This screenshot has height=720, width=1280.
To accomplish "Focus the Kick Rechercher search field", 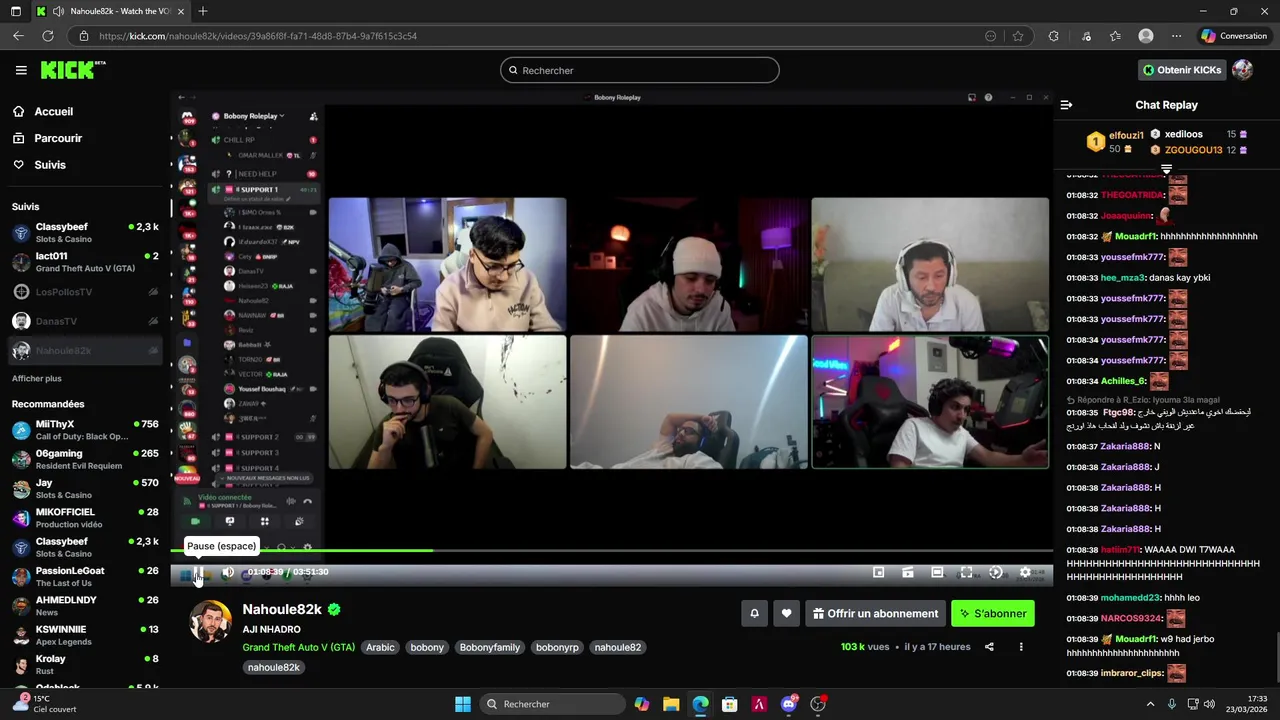I will coord(640,70).
